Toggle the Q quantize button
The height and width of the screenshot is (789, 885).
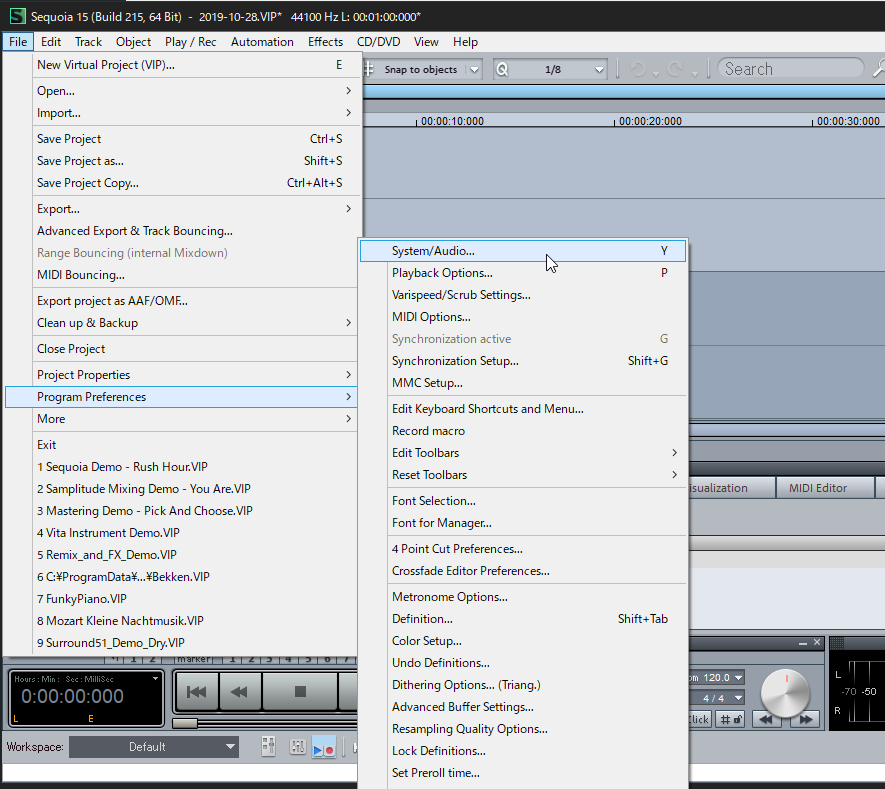coord(501,69)
